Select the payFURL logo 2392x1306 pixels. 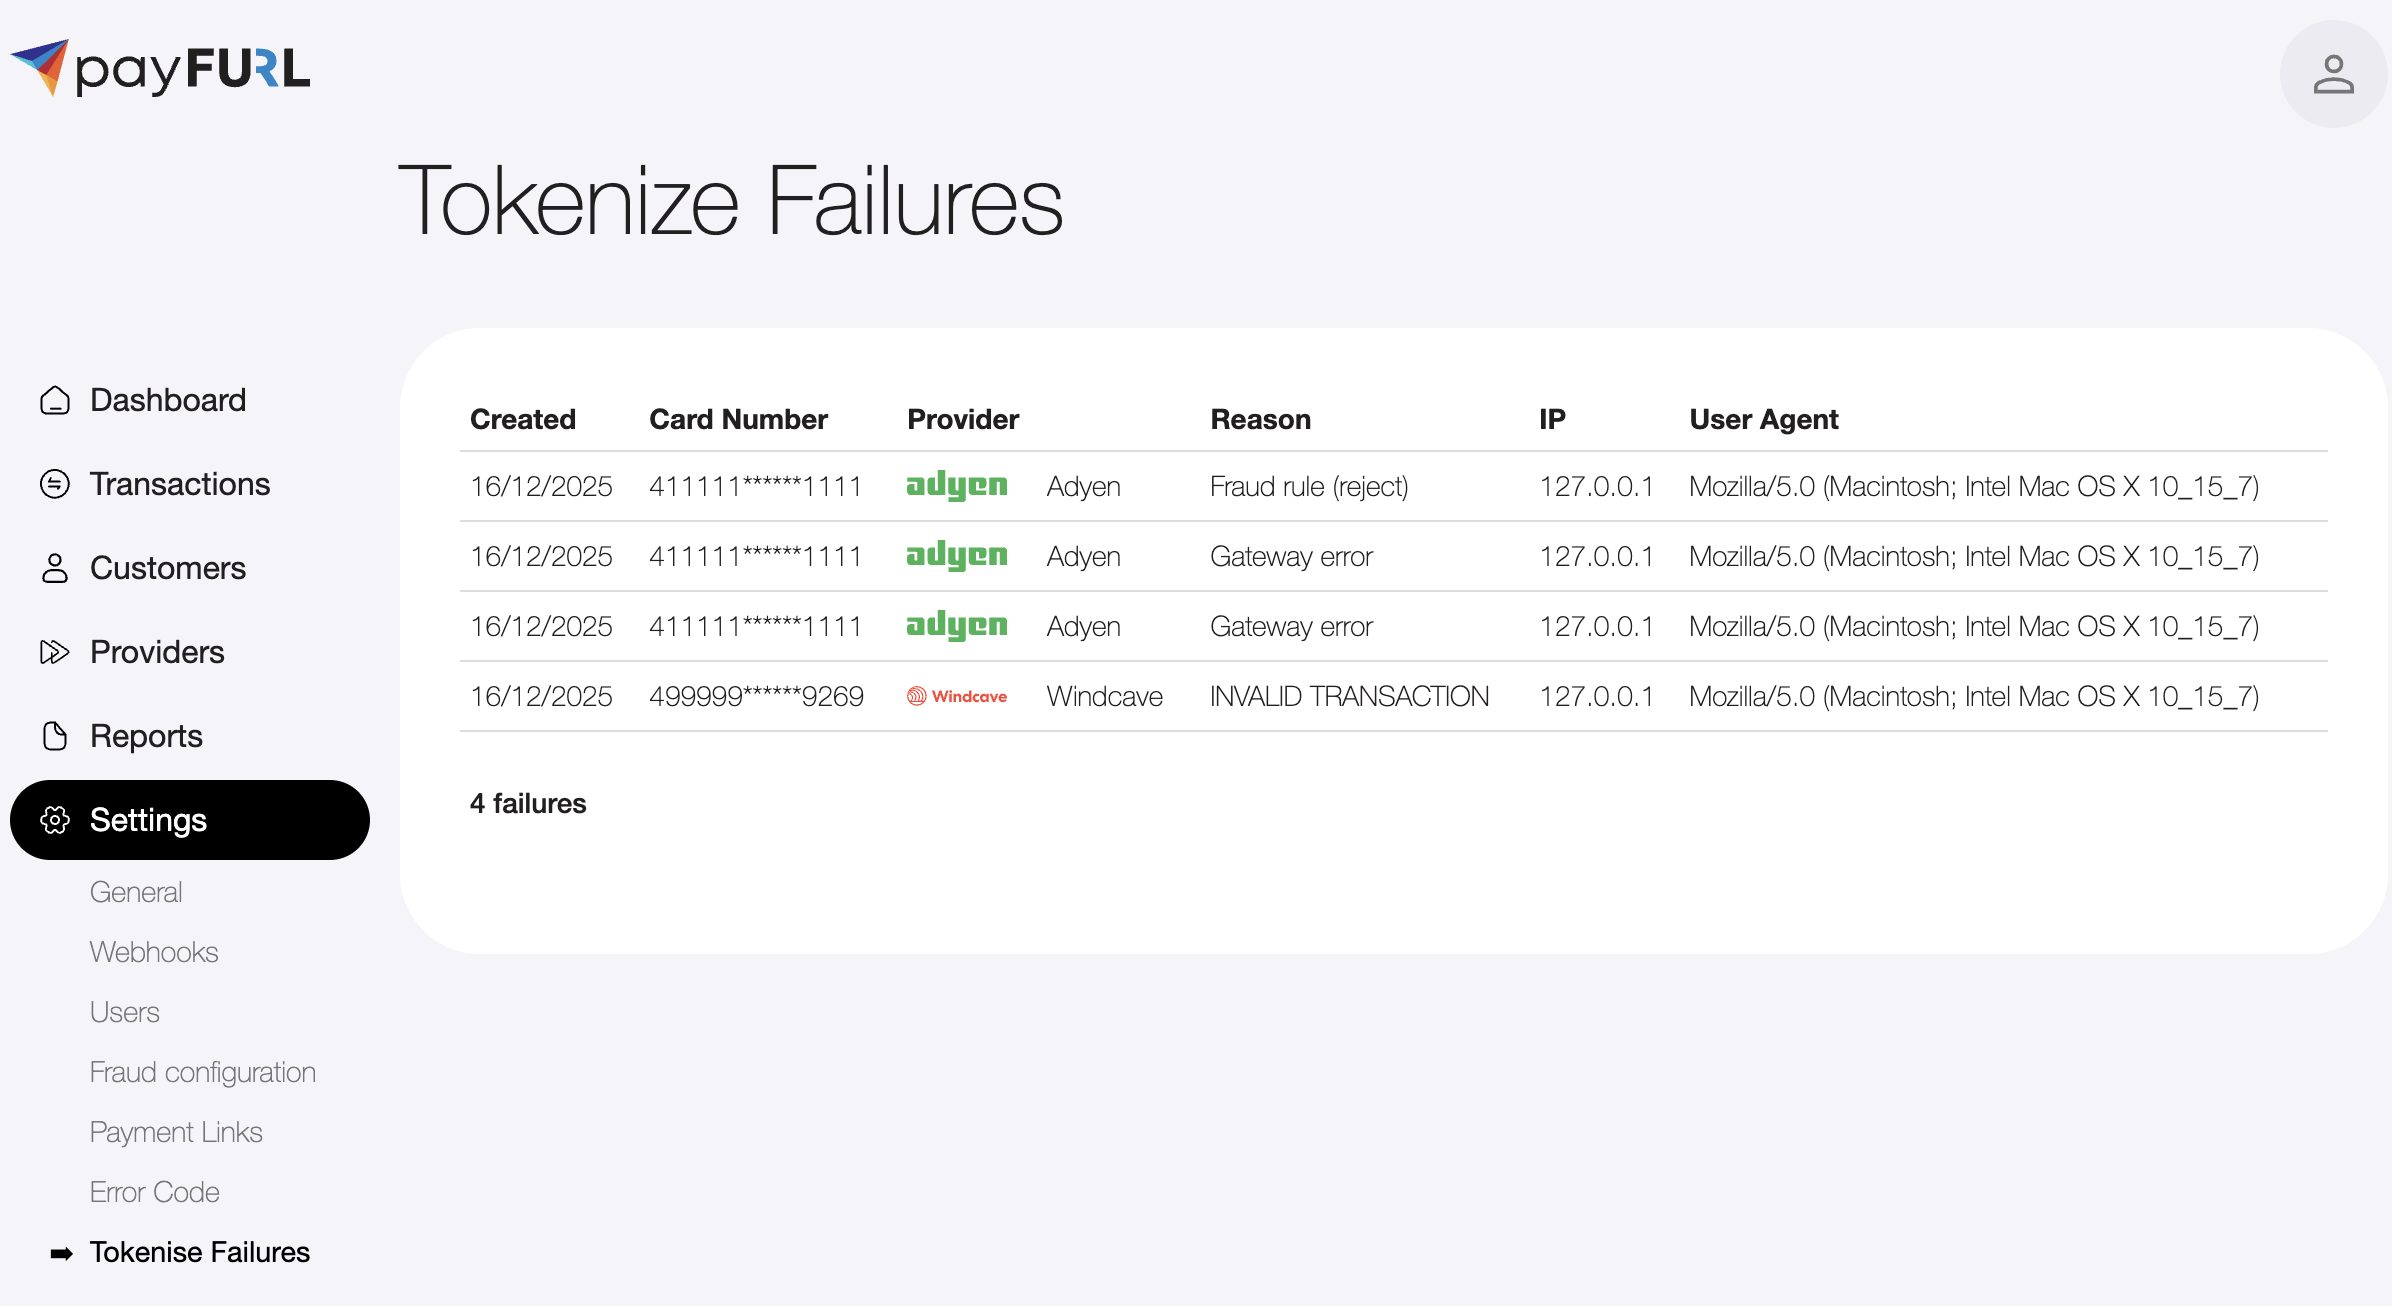[x=160, y=68]
